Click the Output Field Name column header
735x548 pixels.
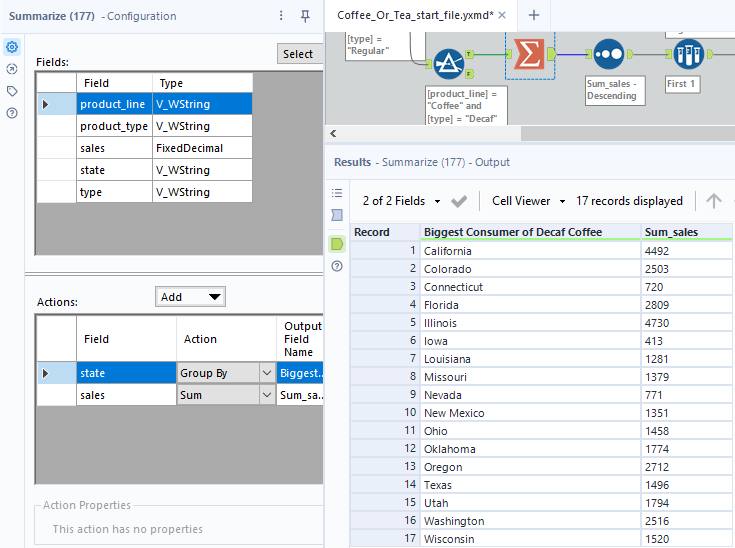pos(300,339)
